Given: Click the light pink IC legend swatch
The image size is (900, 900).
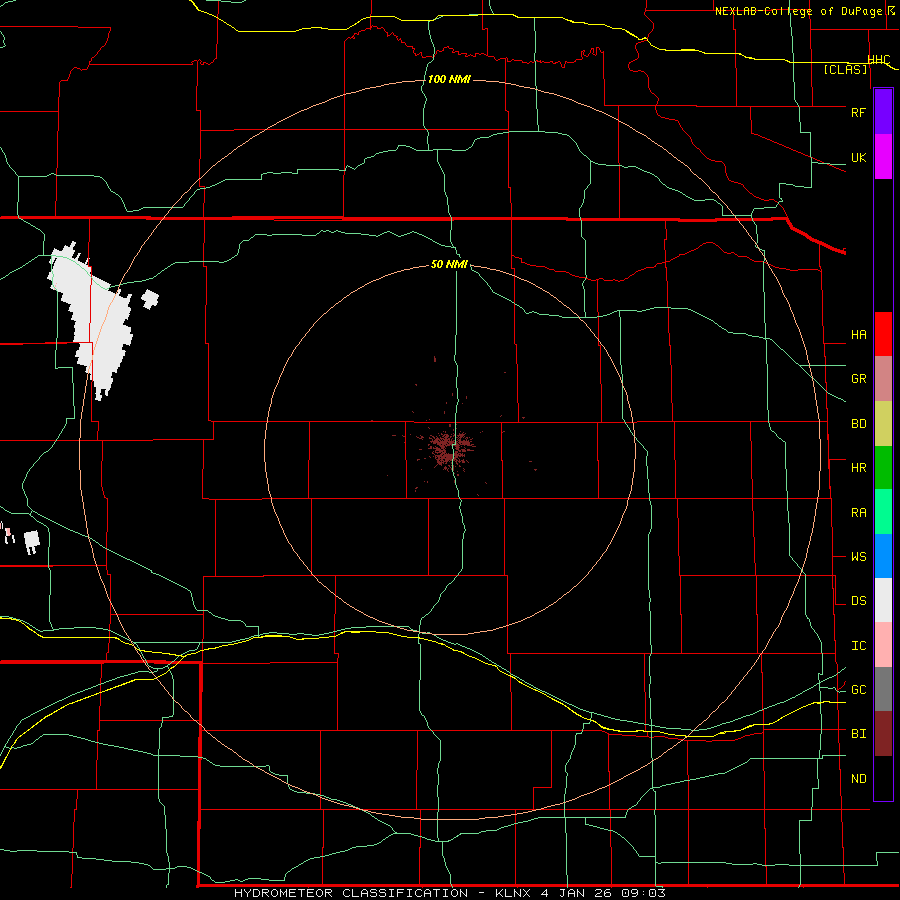Looking at the screenshot, I should point(883,645).
